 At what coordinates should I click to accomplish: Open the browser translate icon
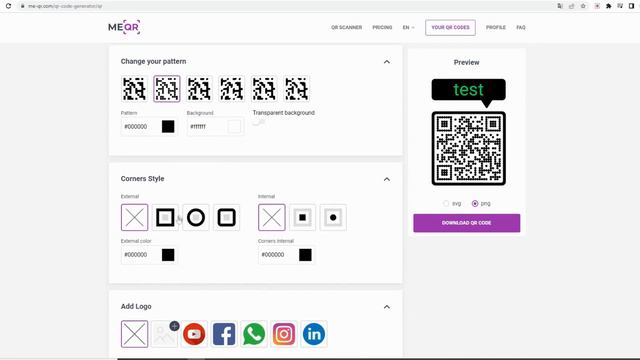click(x=560, y=6)
